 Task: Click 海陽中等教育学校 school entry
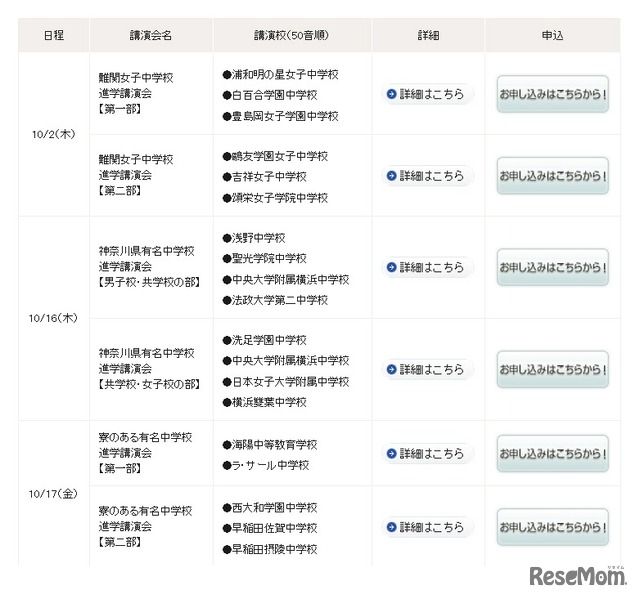point(270,445)
